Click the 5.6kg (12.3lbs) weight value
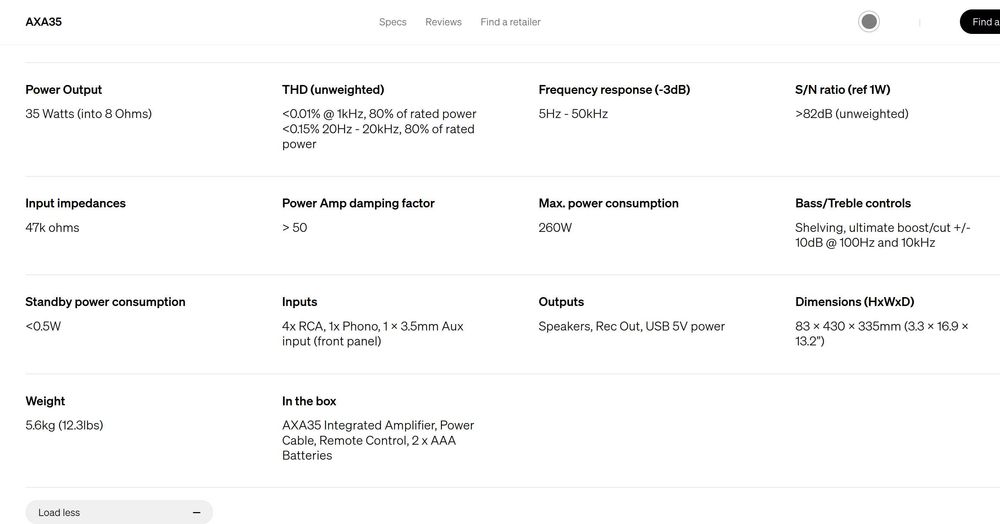 pos(64,425)
